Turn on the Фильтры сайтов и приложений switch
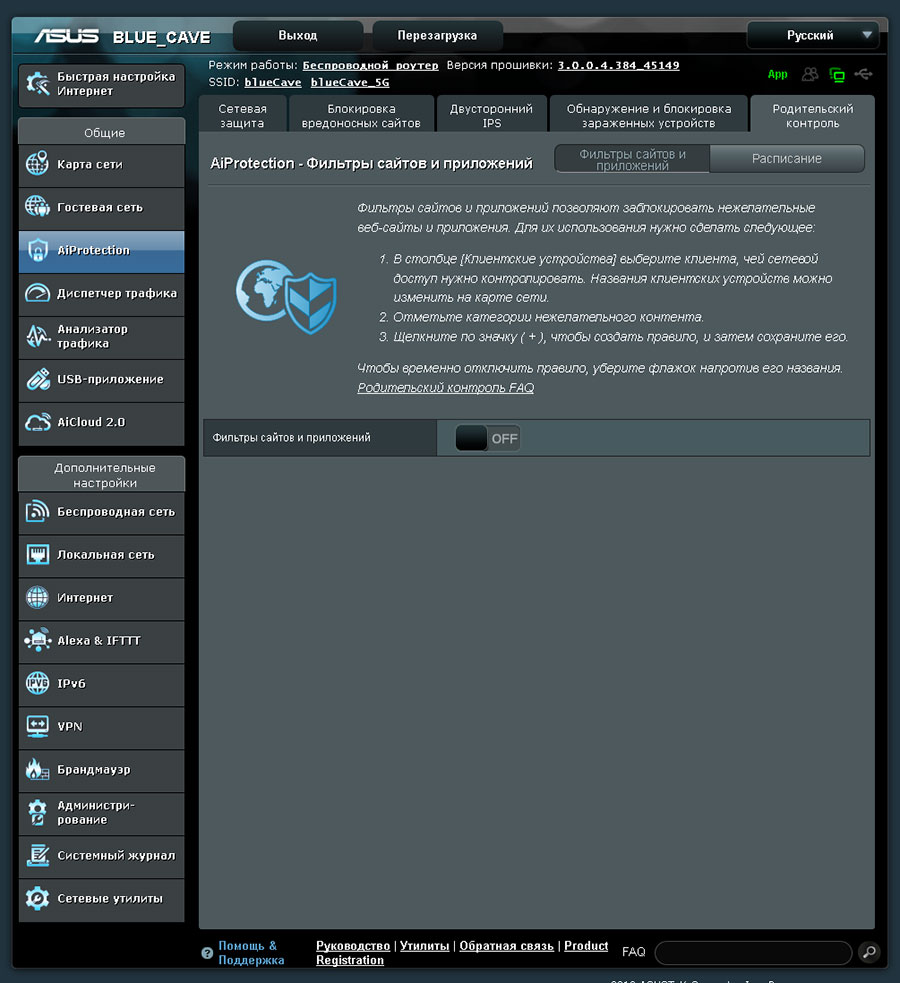 pos(488,438)
